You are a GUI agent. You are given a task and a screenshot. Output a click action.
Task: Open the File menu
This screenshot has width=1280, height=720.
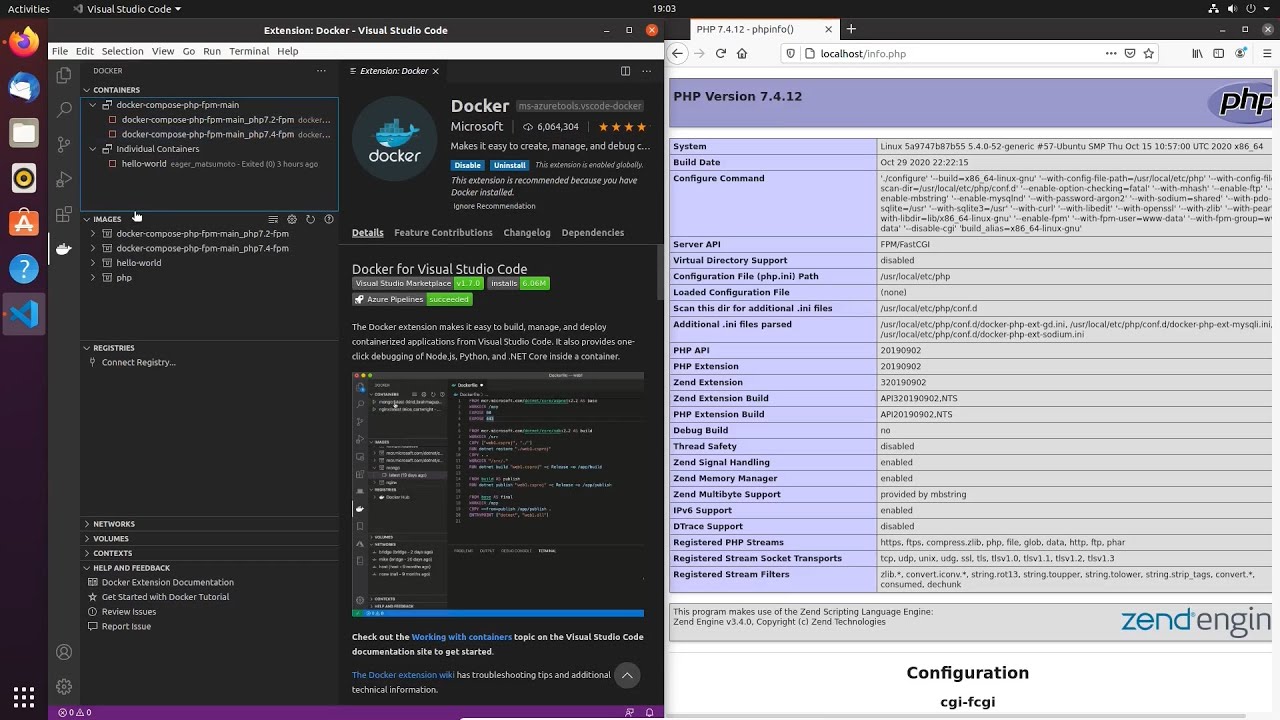tap(60, 51)
